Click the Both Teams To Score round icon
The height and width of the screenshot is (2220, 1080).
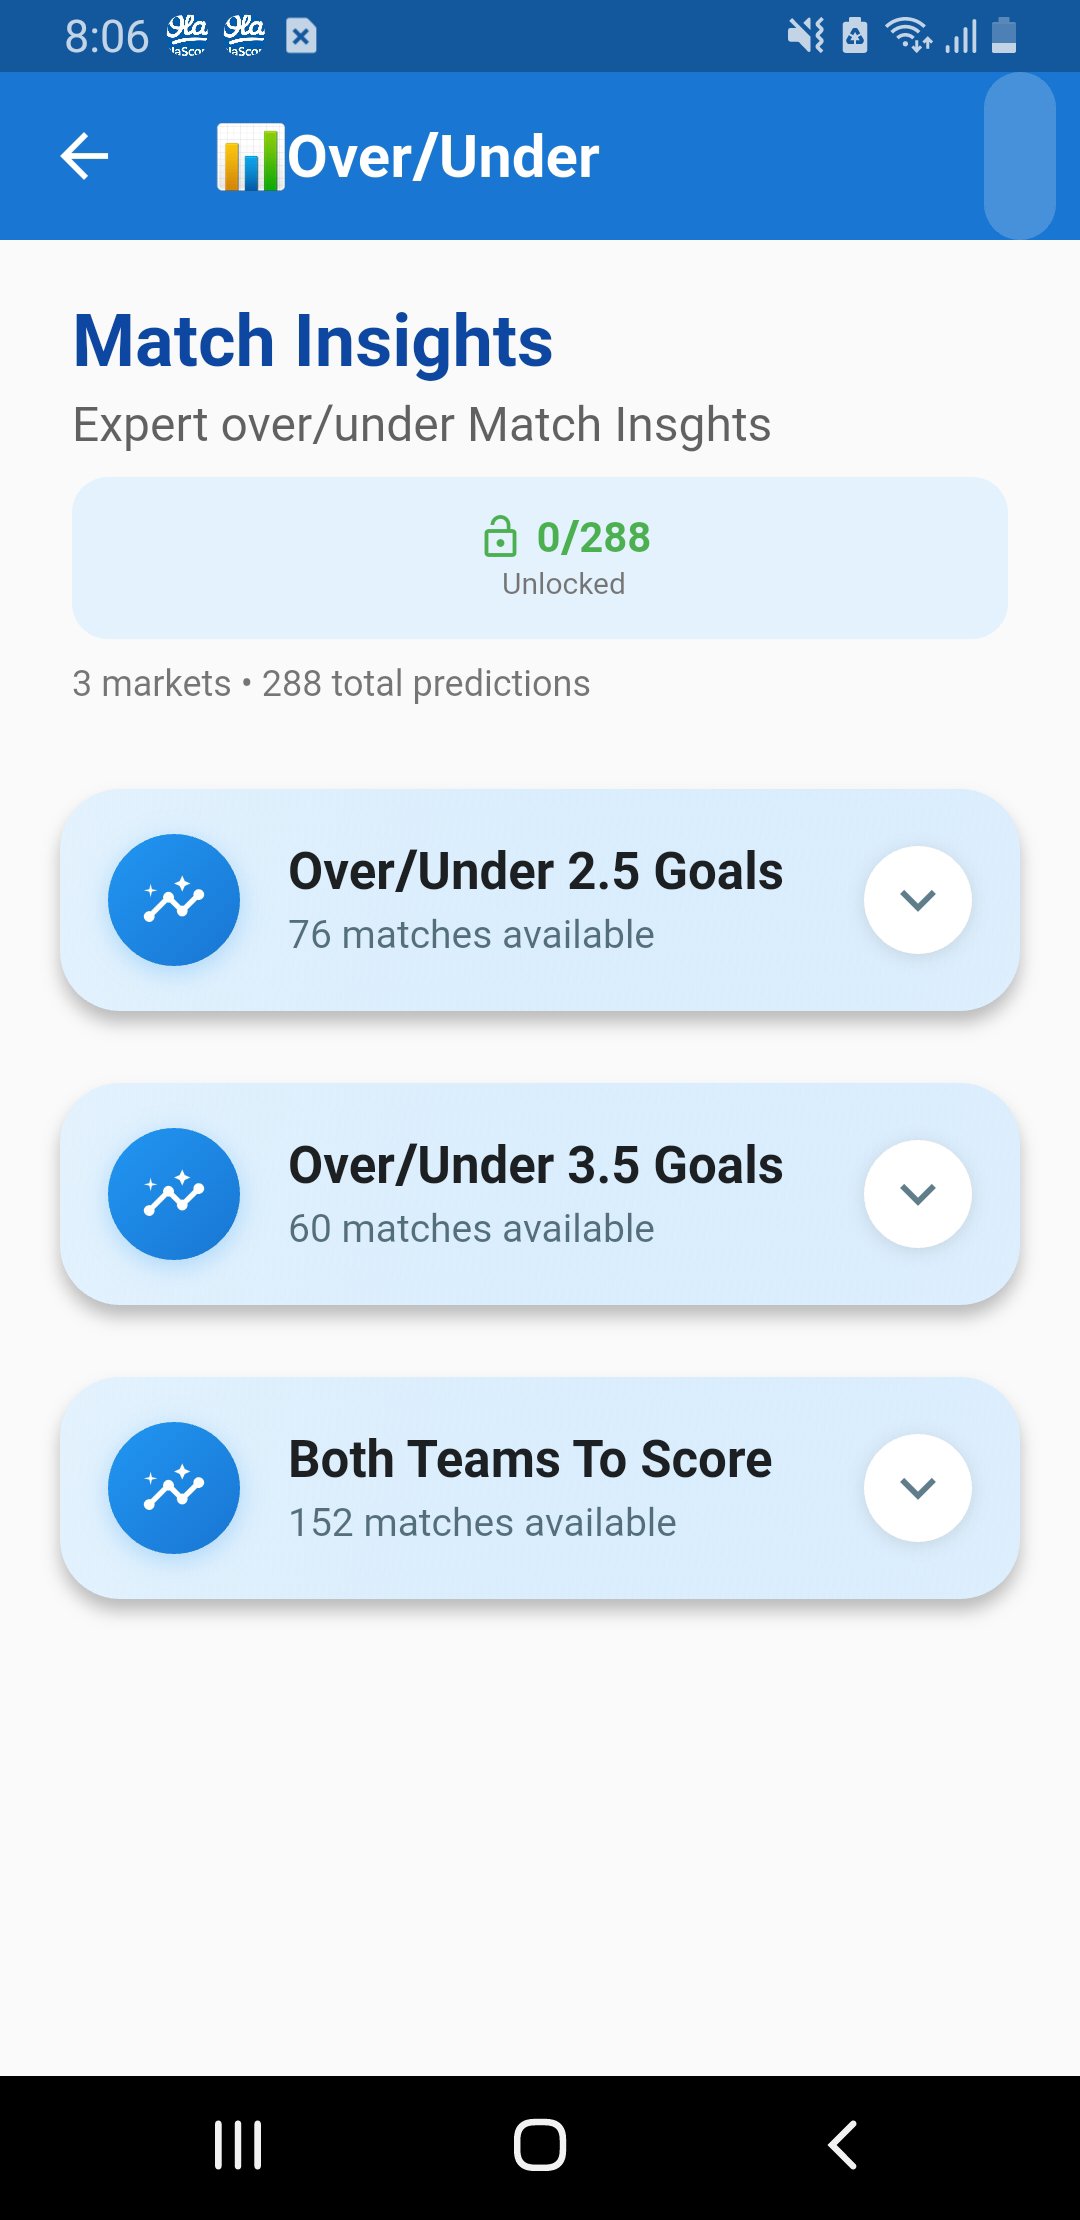(174, 1488)
